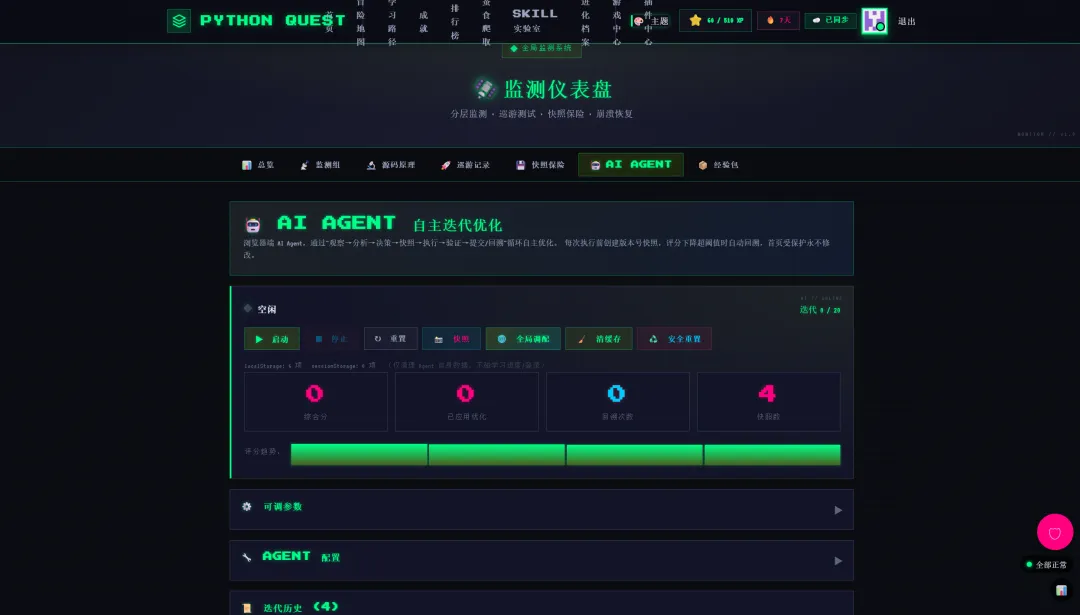Expand the AGENT 配置 section arrow
1080x615 pixels.
tap(838, 561)
